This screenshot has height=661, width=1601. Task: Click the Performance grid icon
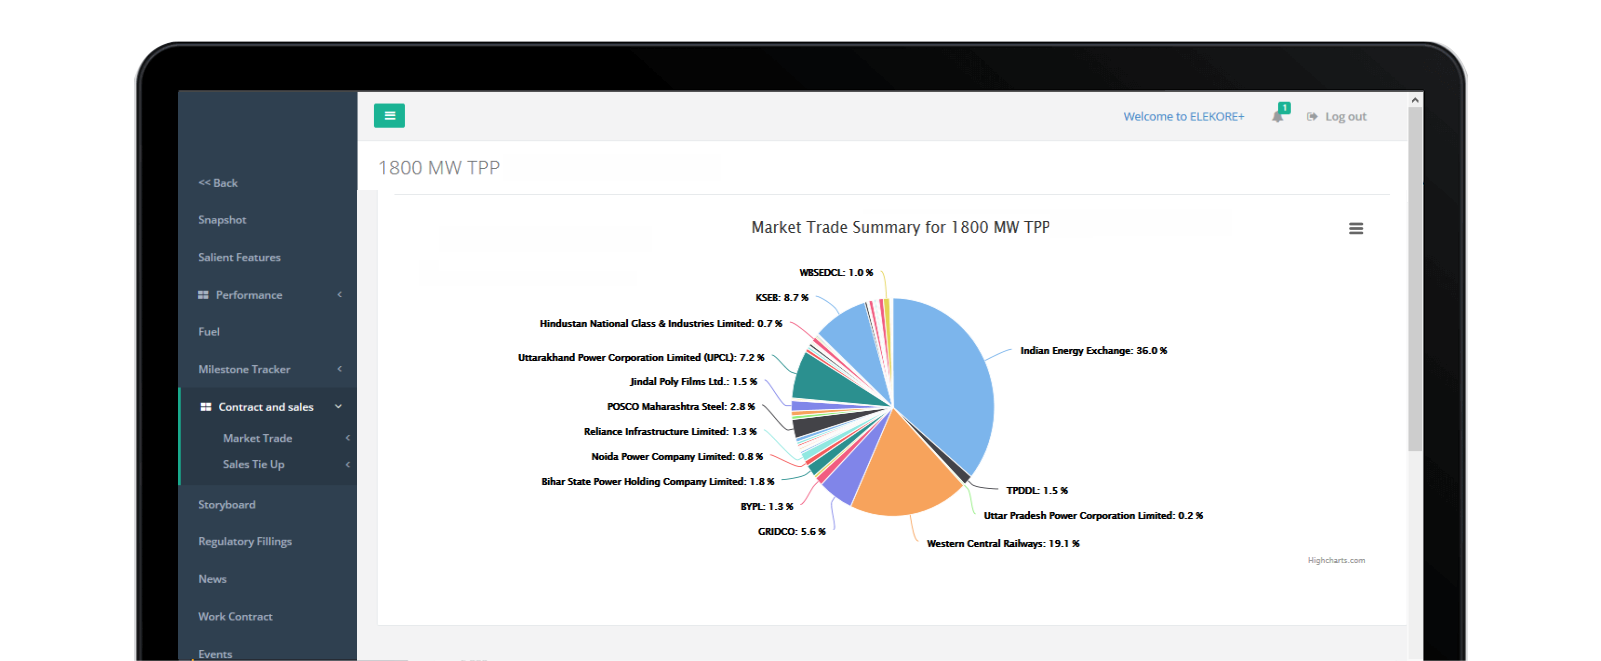[203, 295]
